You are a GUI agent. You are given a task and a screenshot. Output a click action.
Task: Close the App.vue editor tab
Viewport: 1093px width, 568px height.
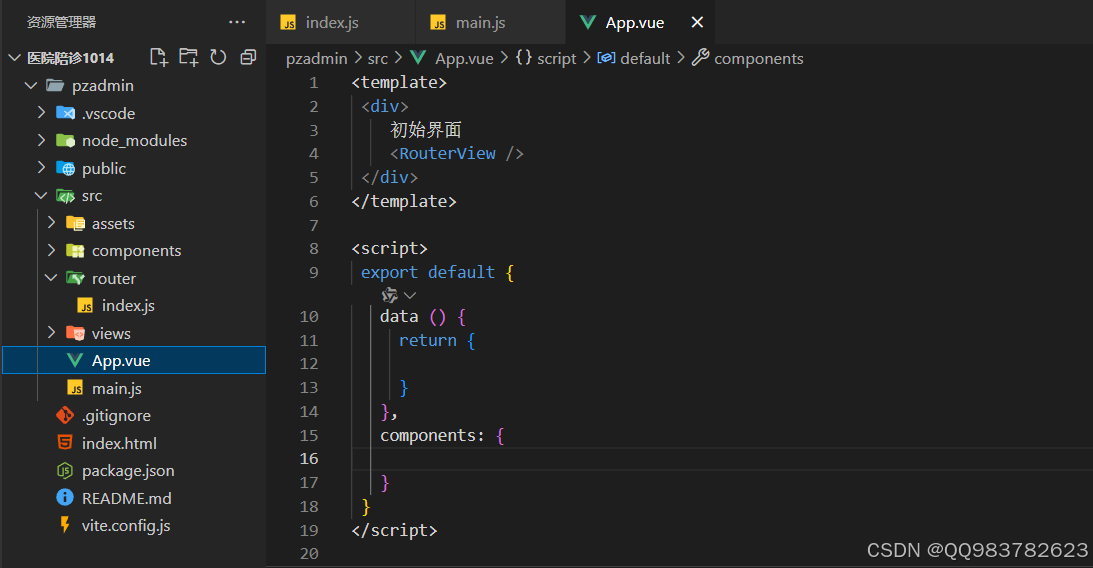coord(697,22)
